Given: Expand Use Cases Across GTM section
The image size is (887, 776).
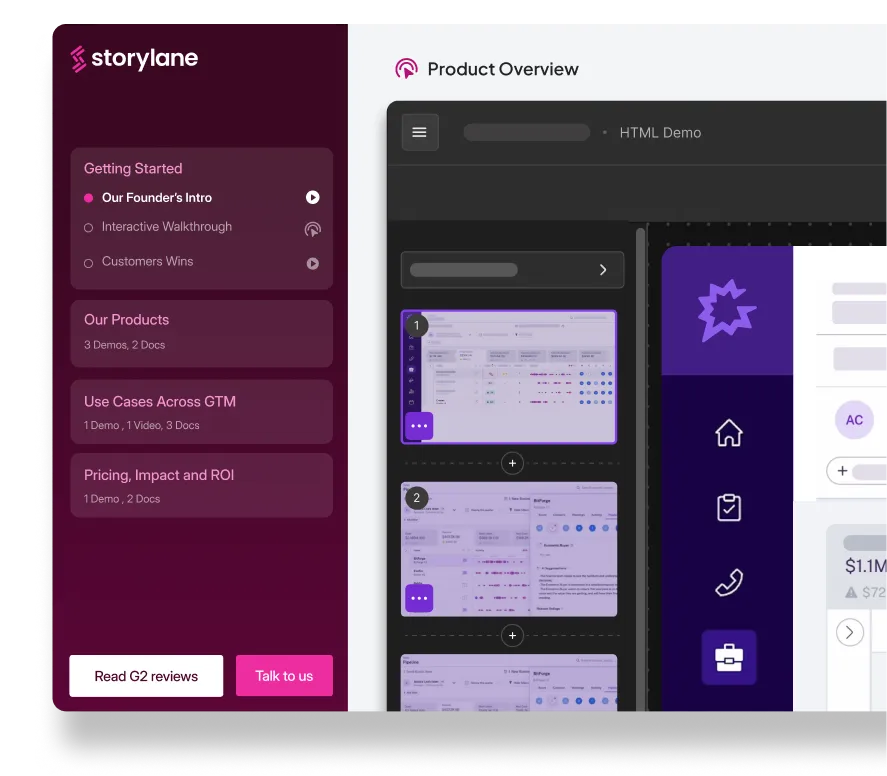Looking at the screenshot, I should 201,412.
